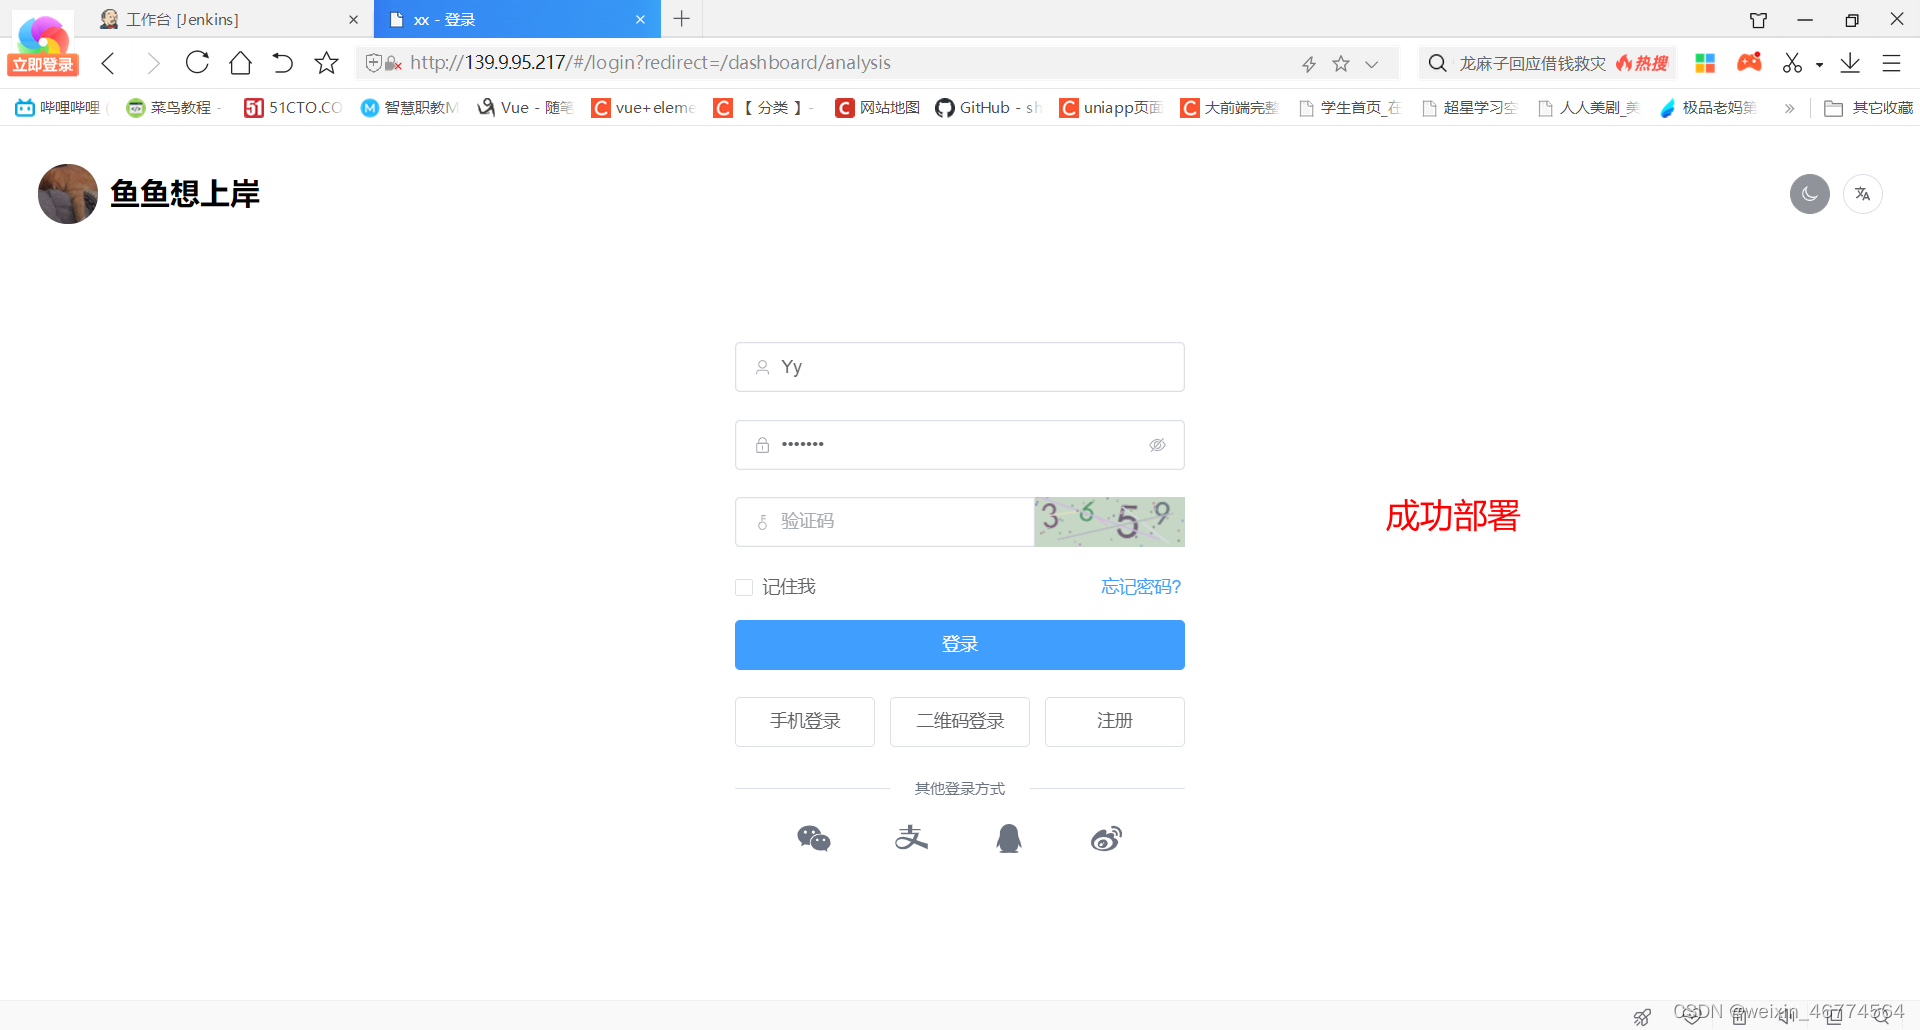Click the 注册 button
The width and height of the screenshot is (1920, 1030).
coord(1115,722)
